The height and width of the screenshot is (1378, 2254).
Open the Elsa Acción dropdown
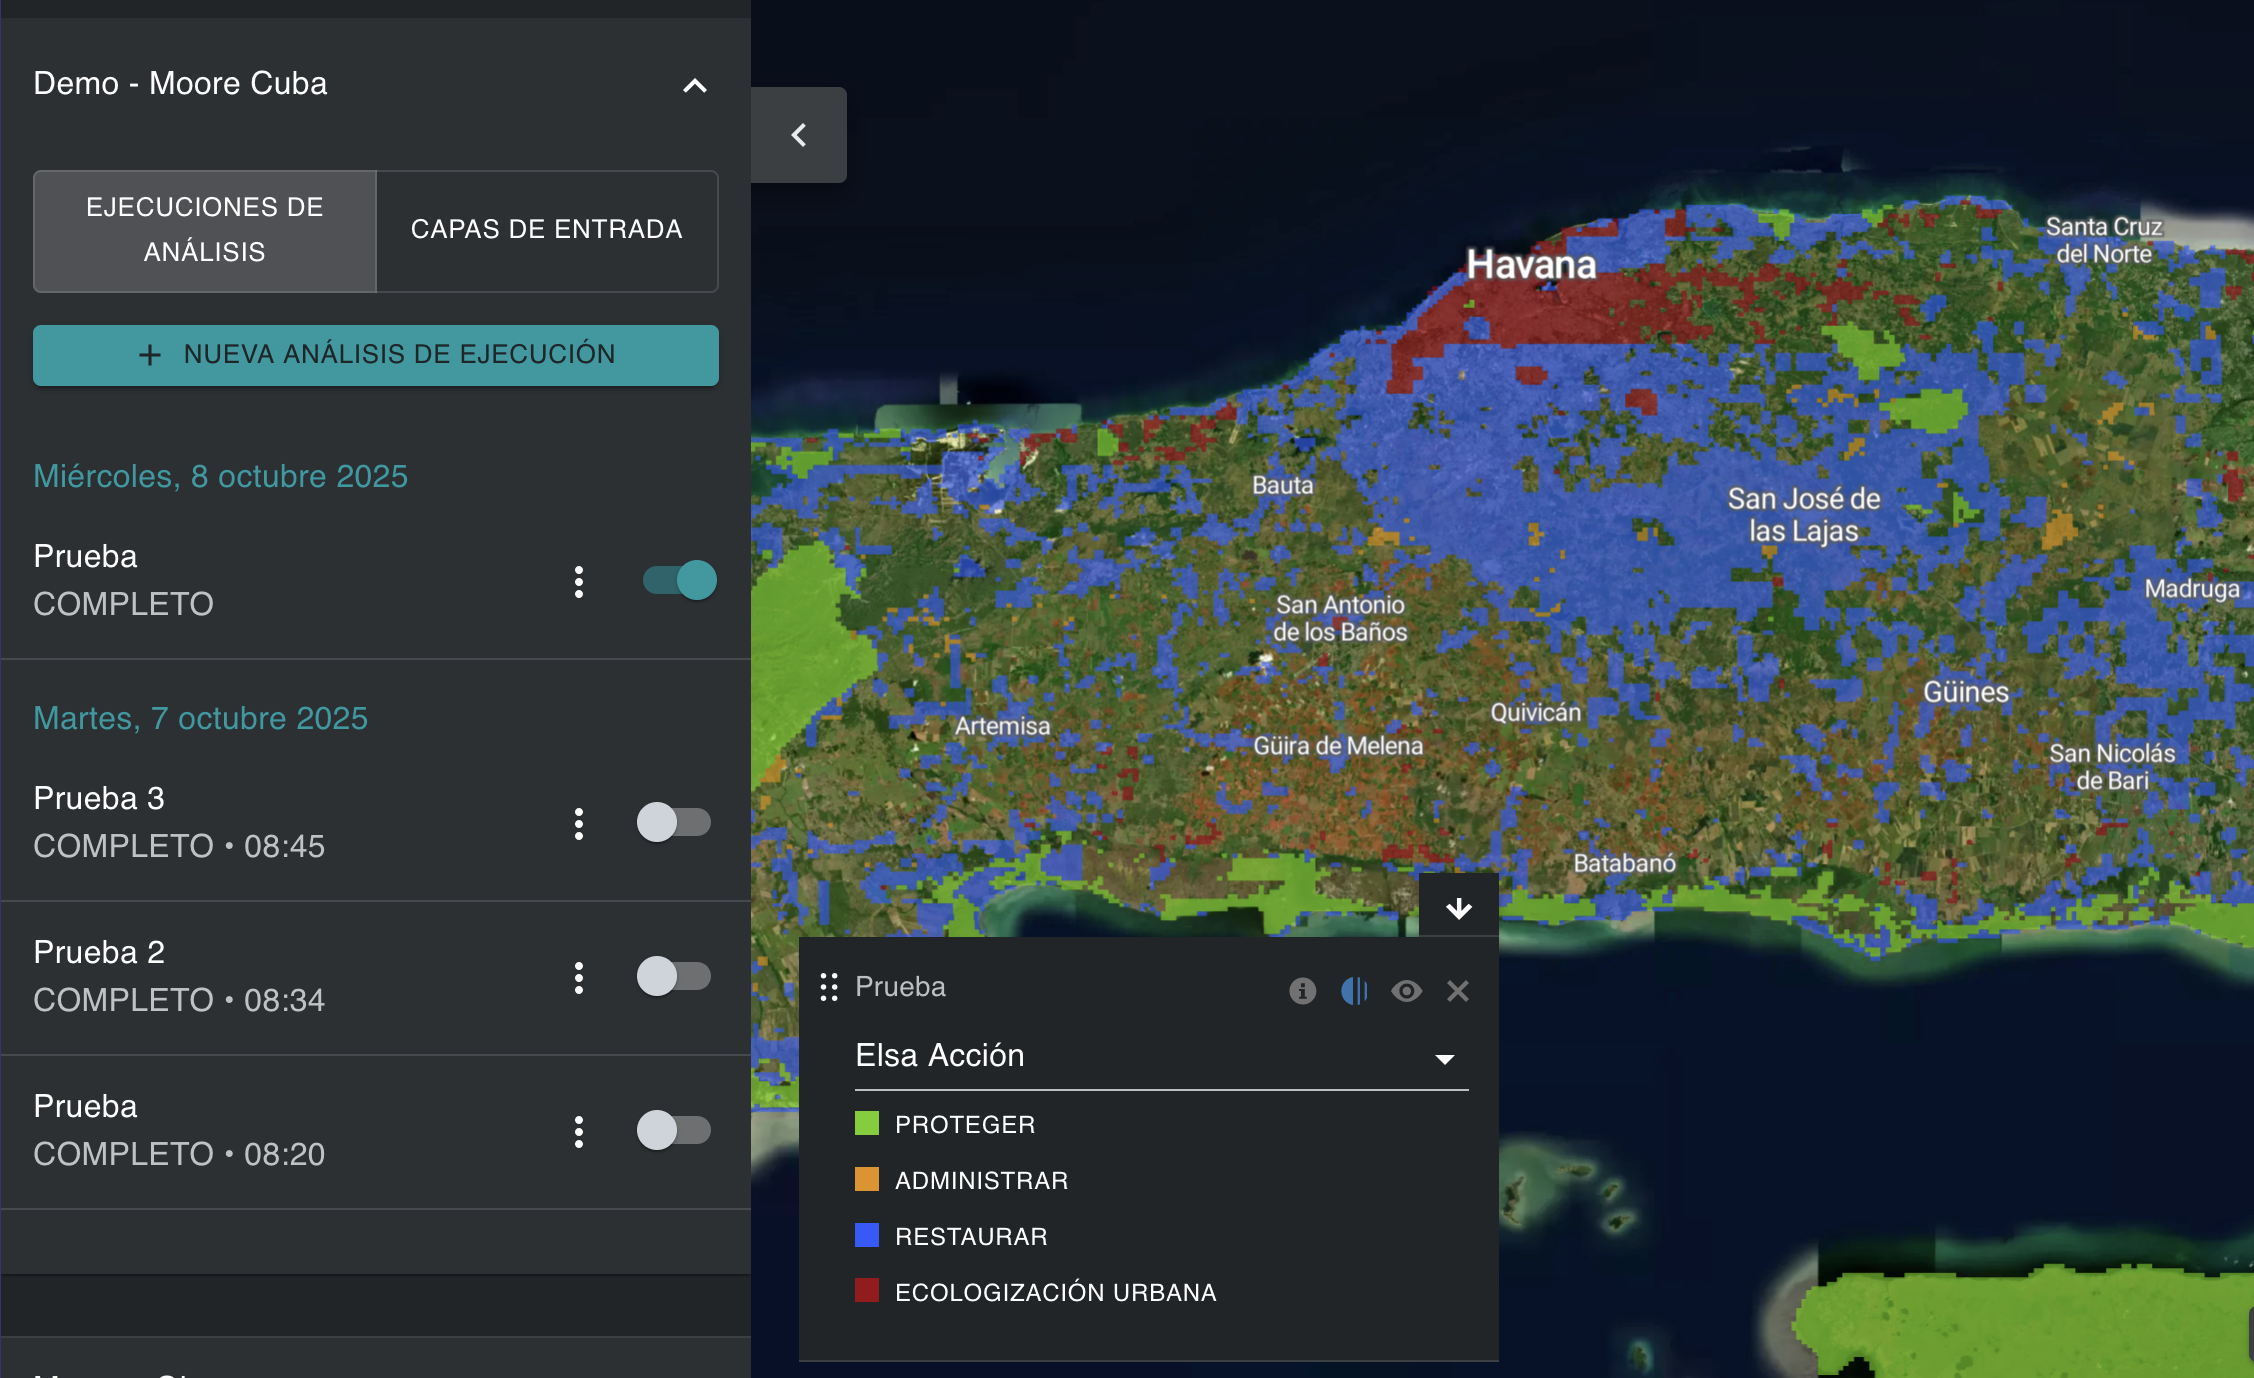pyautogui.click(x=1160, y=1056)
